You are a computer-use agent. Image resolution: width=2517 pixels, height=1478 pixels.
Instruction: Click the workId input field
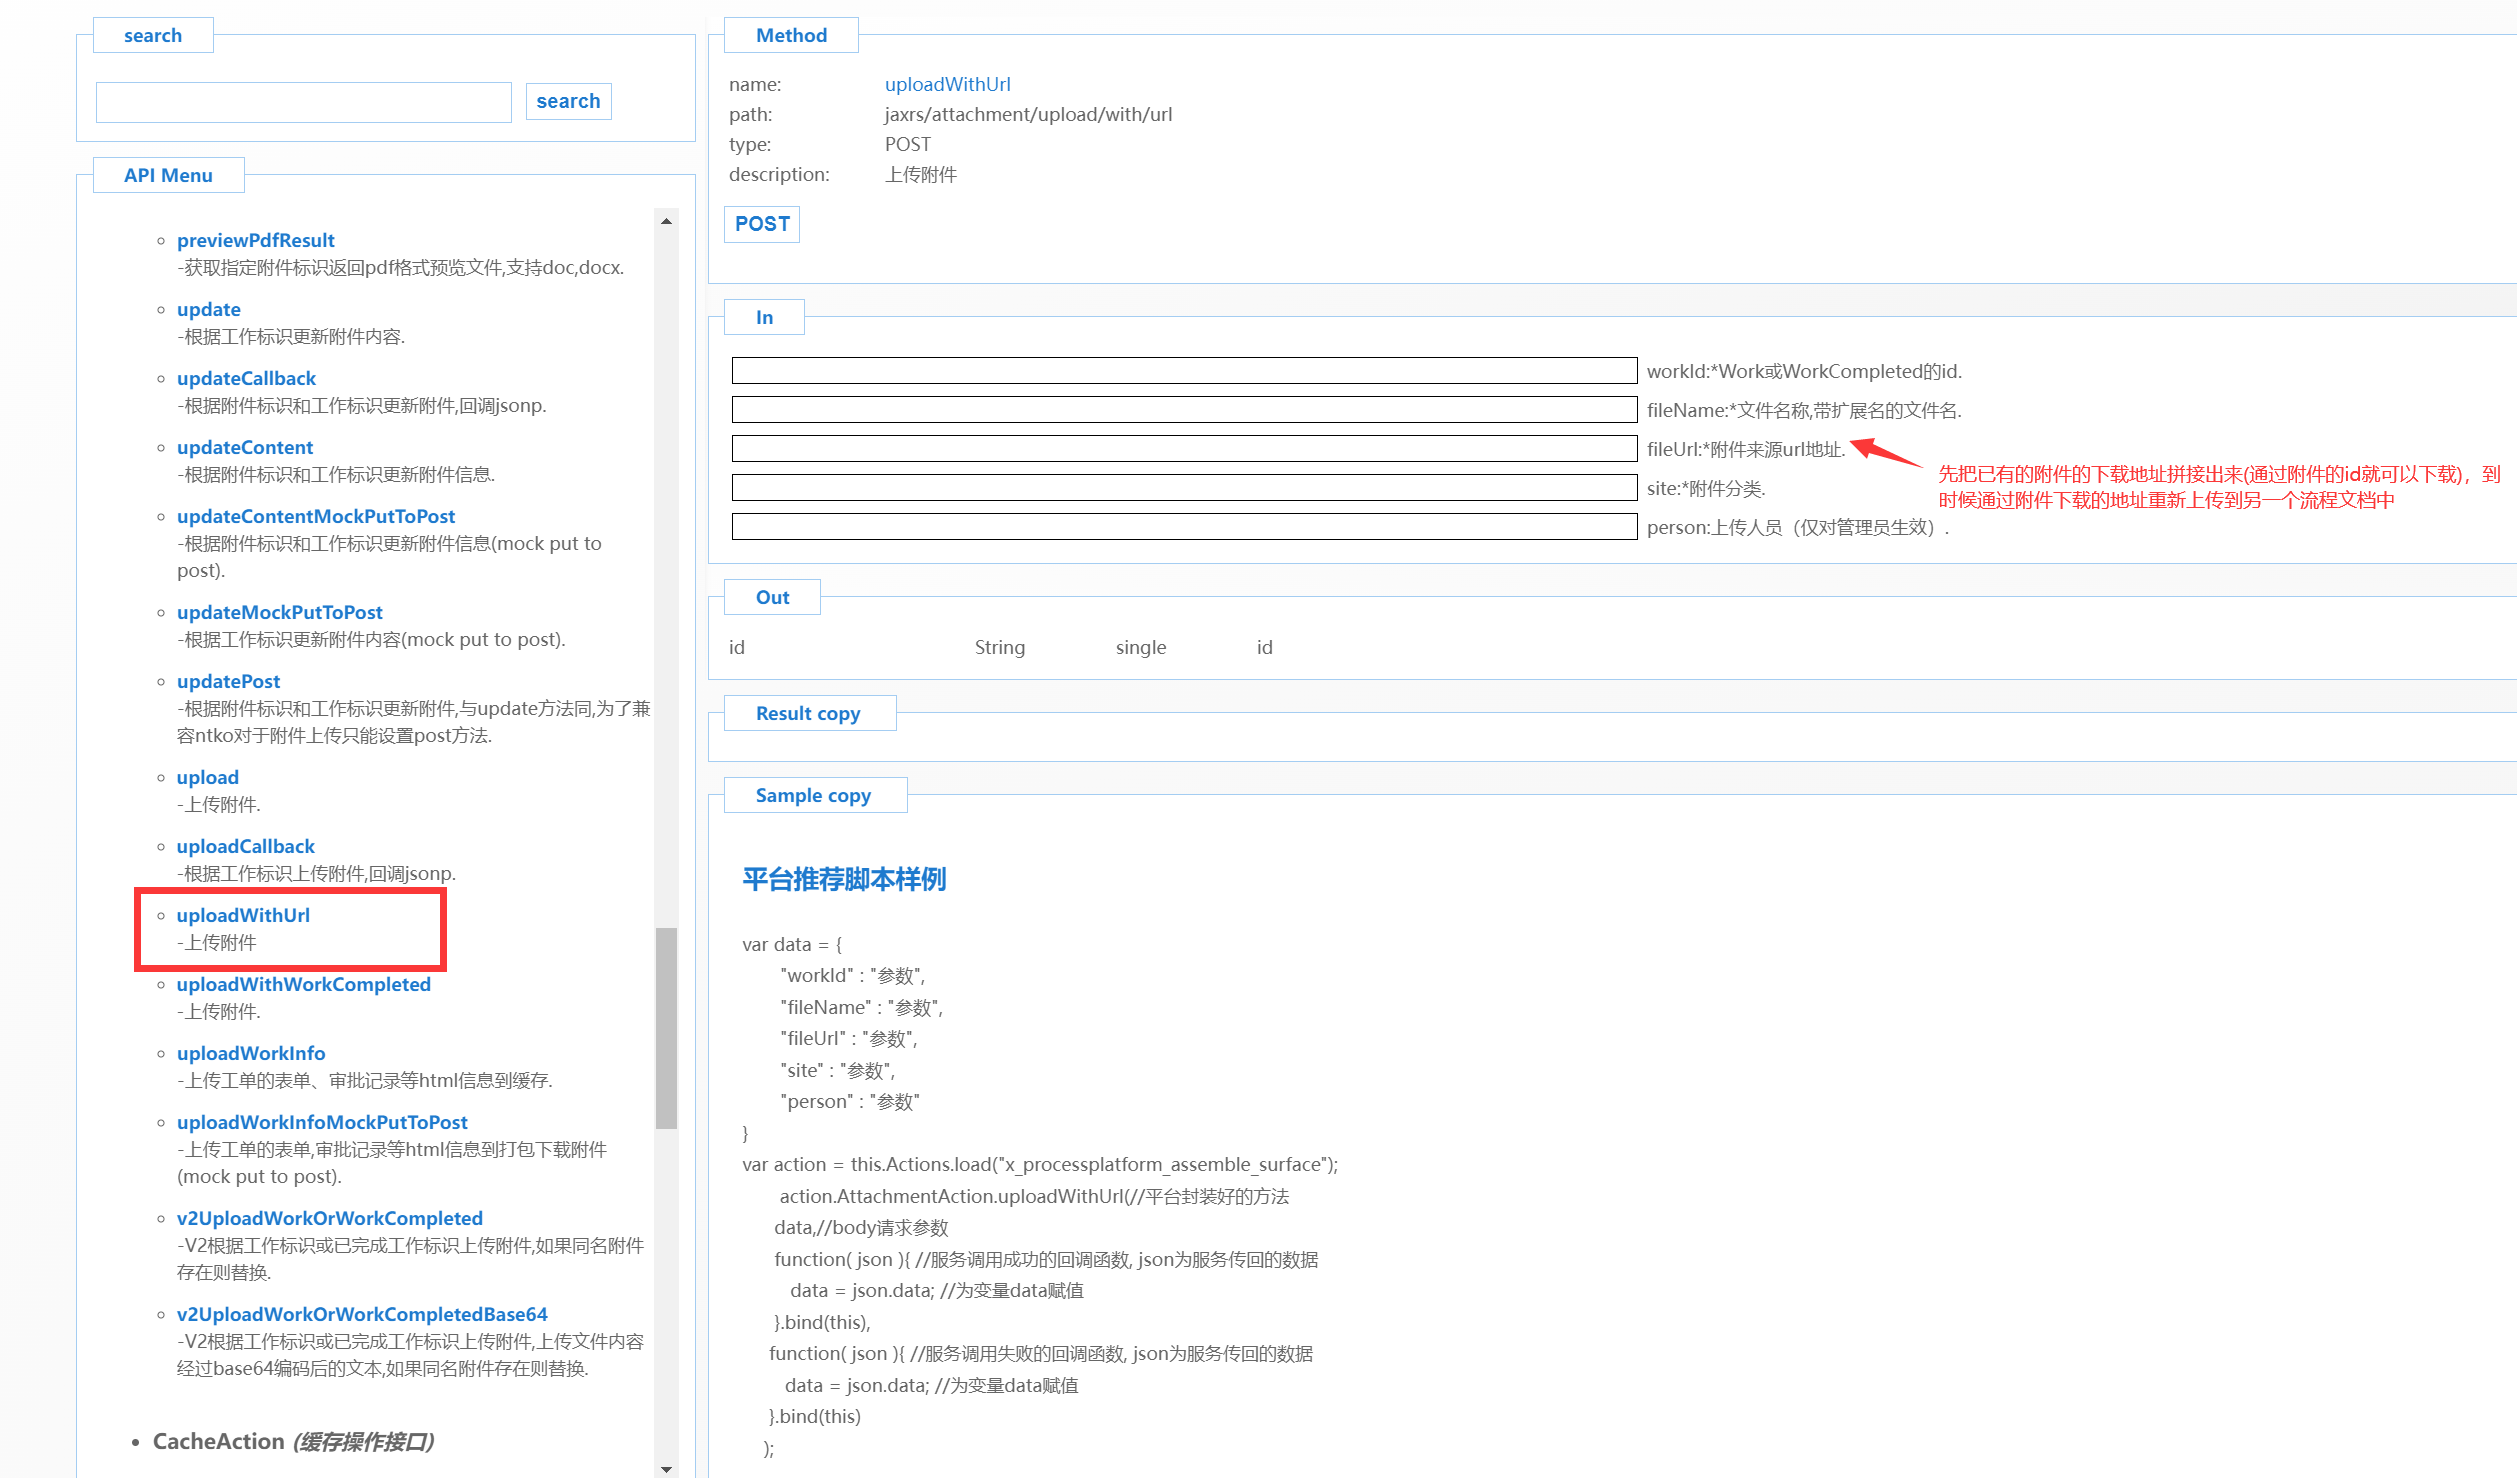(1183, 371)
